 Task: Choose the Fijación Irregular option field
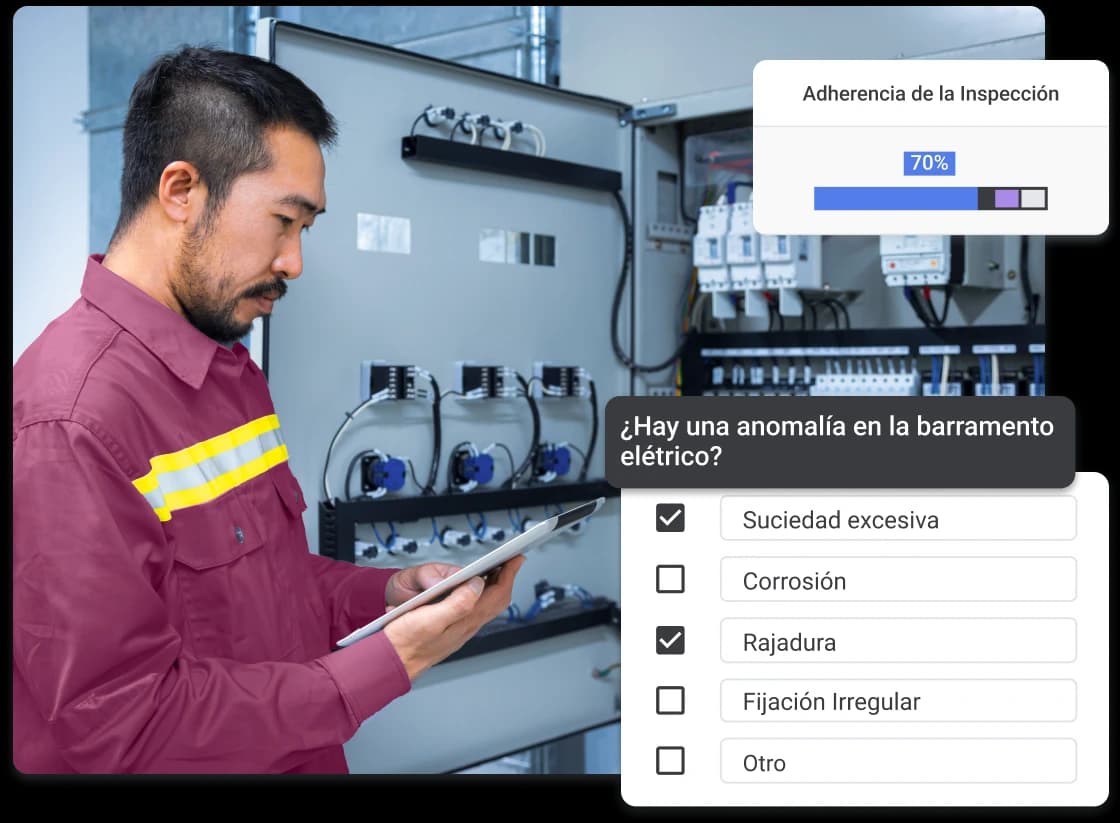pyautogui.click(x=897, y=701)
